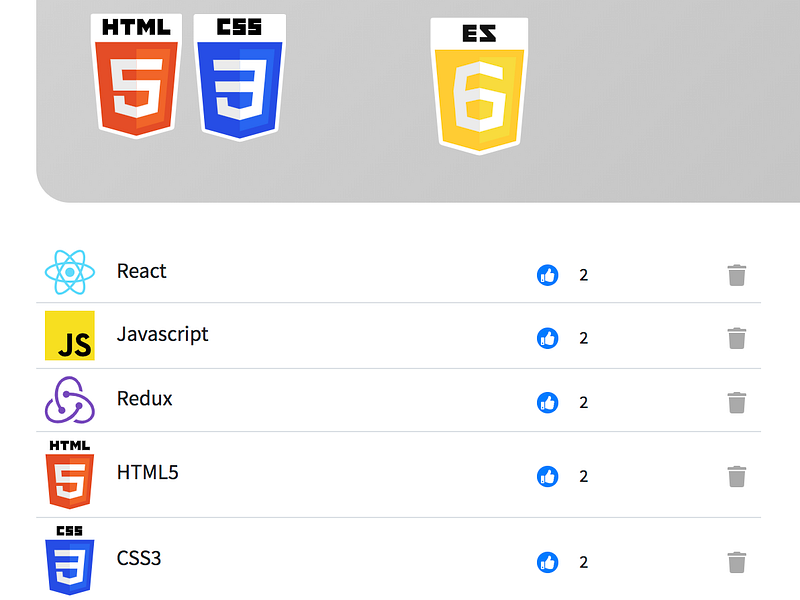Select the React list item label
This screenshot has width=800, height=600.
point(142,271)
